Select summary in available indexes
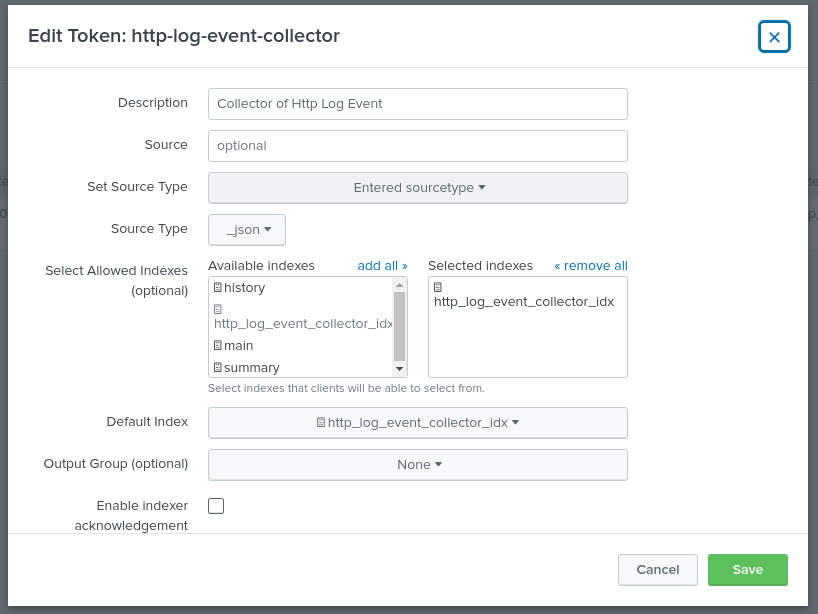 252,368
